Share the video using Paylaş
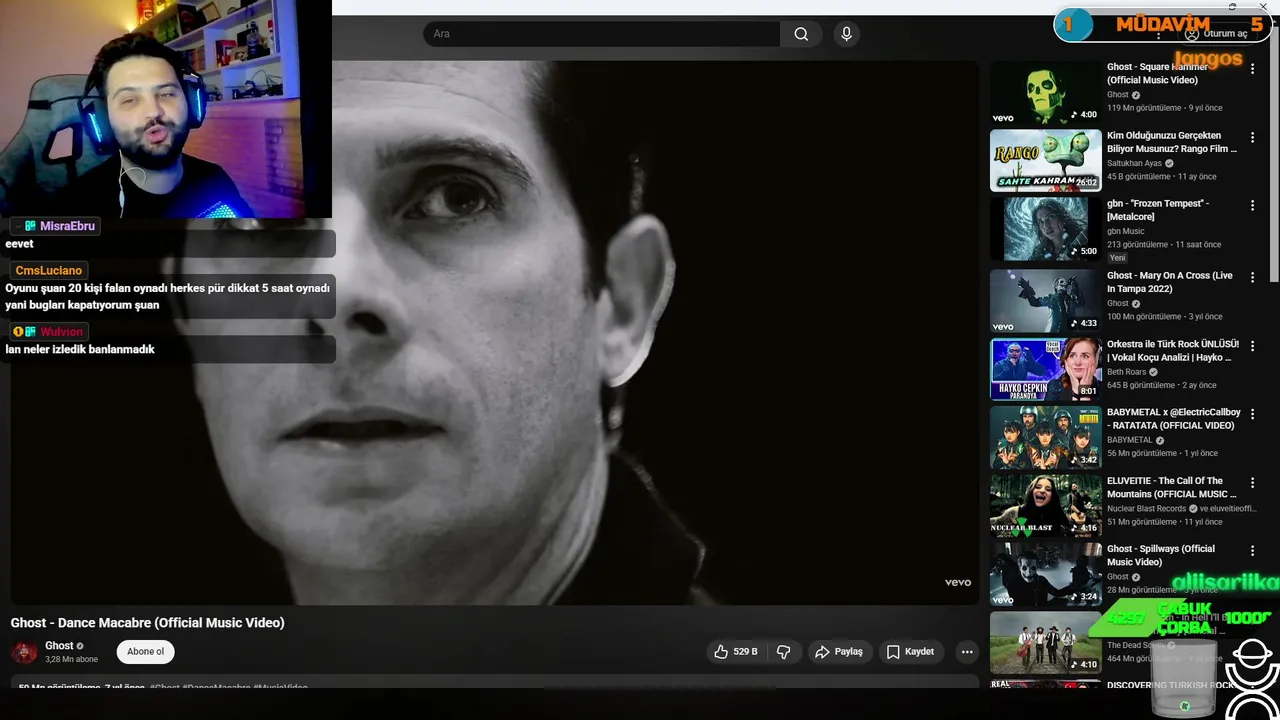 pyautogui.click(x=838, y=652)
